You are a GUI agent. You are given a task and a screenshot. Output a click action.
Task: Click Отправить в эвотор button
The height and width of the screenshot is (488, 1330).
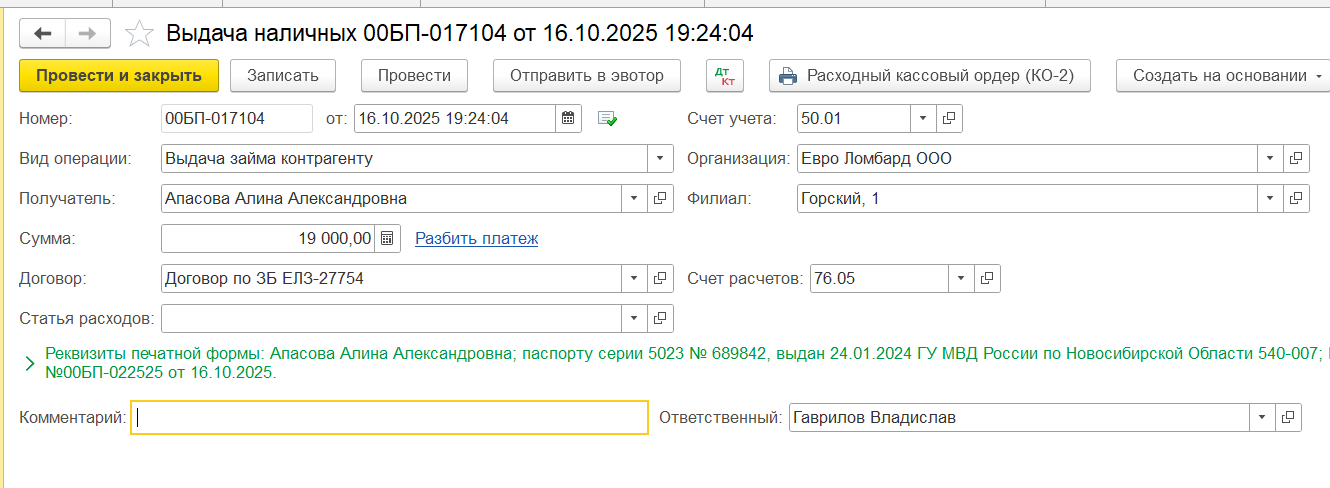(x=586, y=75)
